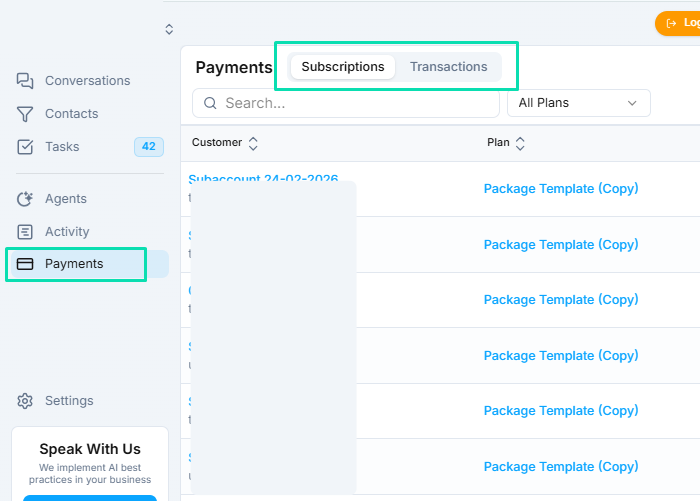Click the Speak With Us heading
The width and height of the screenshot is (700, 501).
click(90, 449)
